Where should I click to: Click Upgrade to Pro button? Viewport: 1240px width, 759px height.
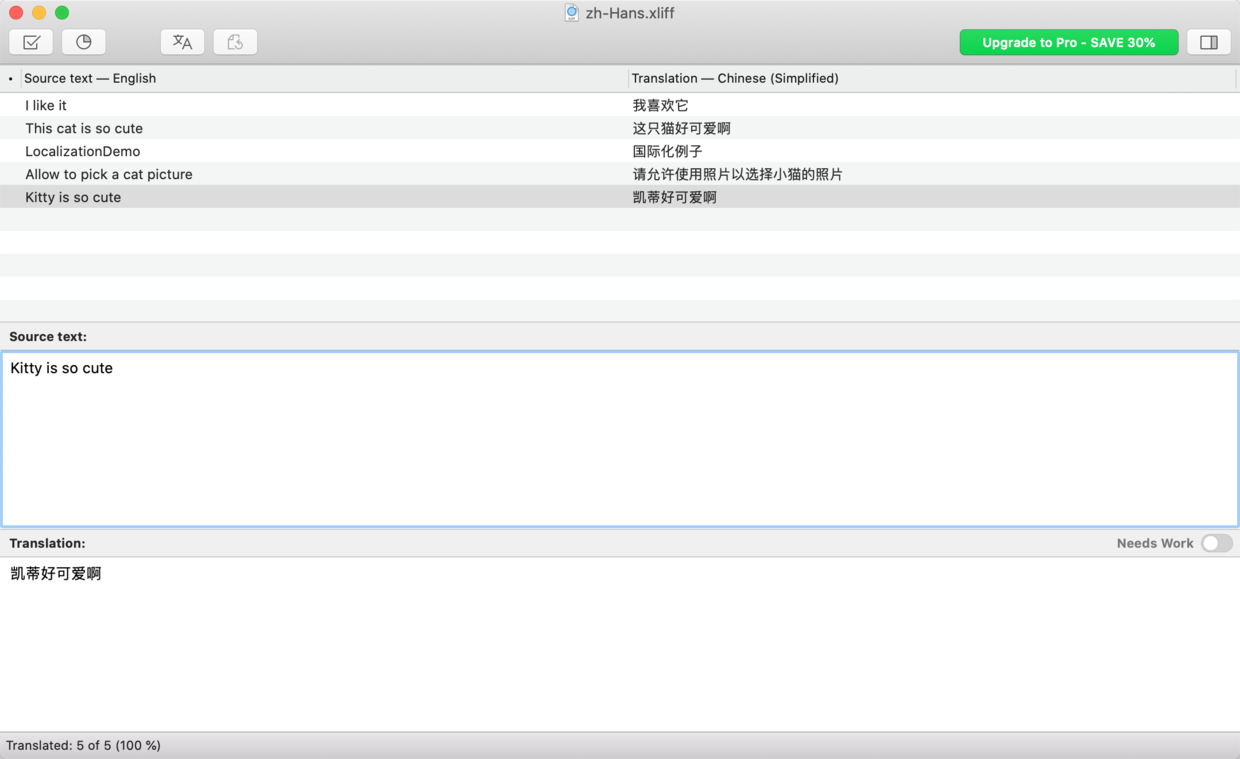(1068, 42)
